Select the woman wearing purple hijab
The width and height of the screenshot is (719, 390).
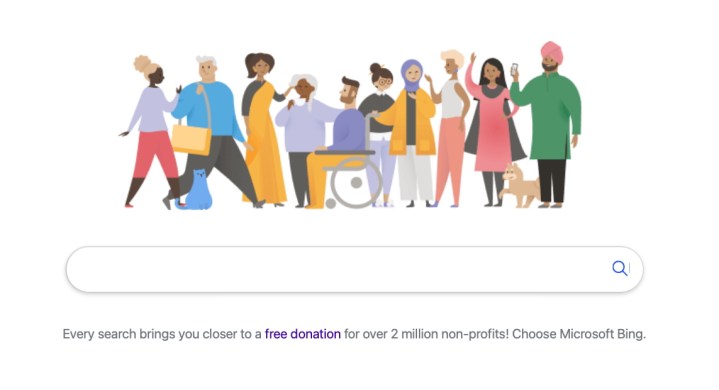(412, 133)
